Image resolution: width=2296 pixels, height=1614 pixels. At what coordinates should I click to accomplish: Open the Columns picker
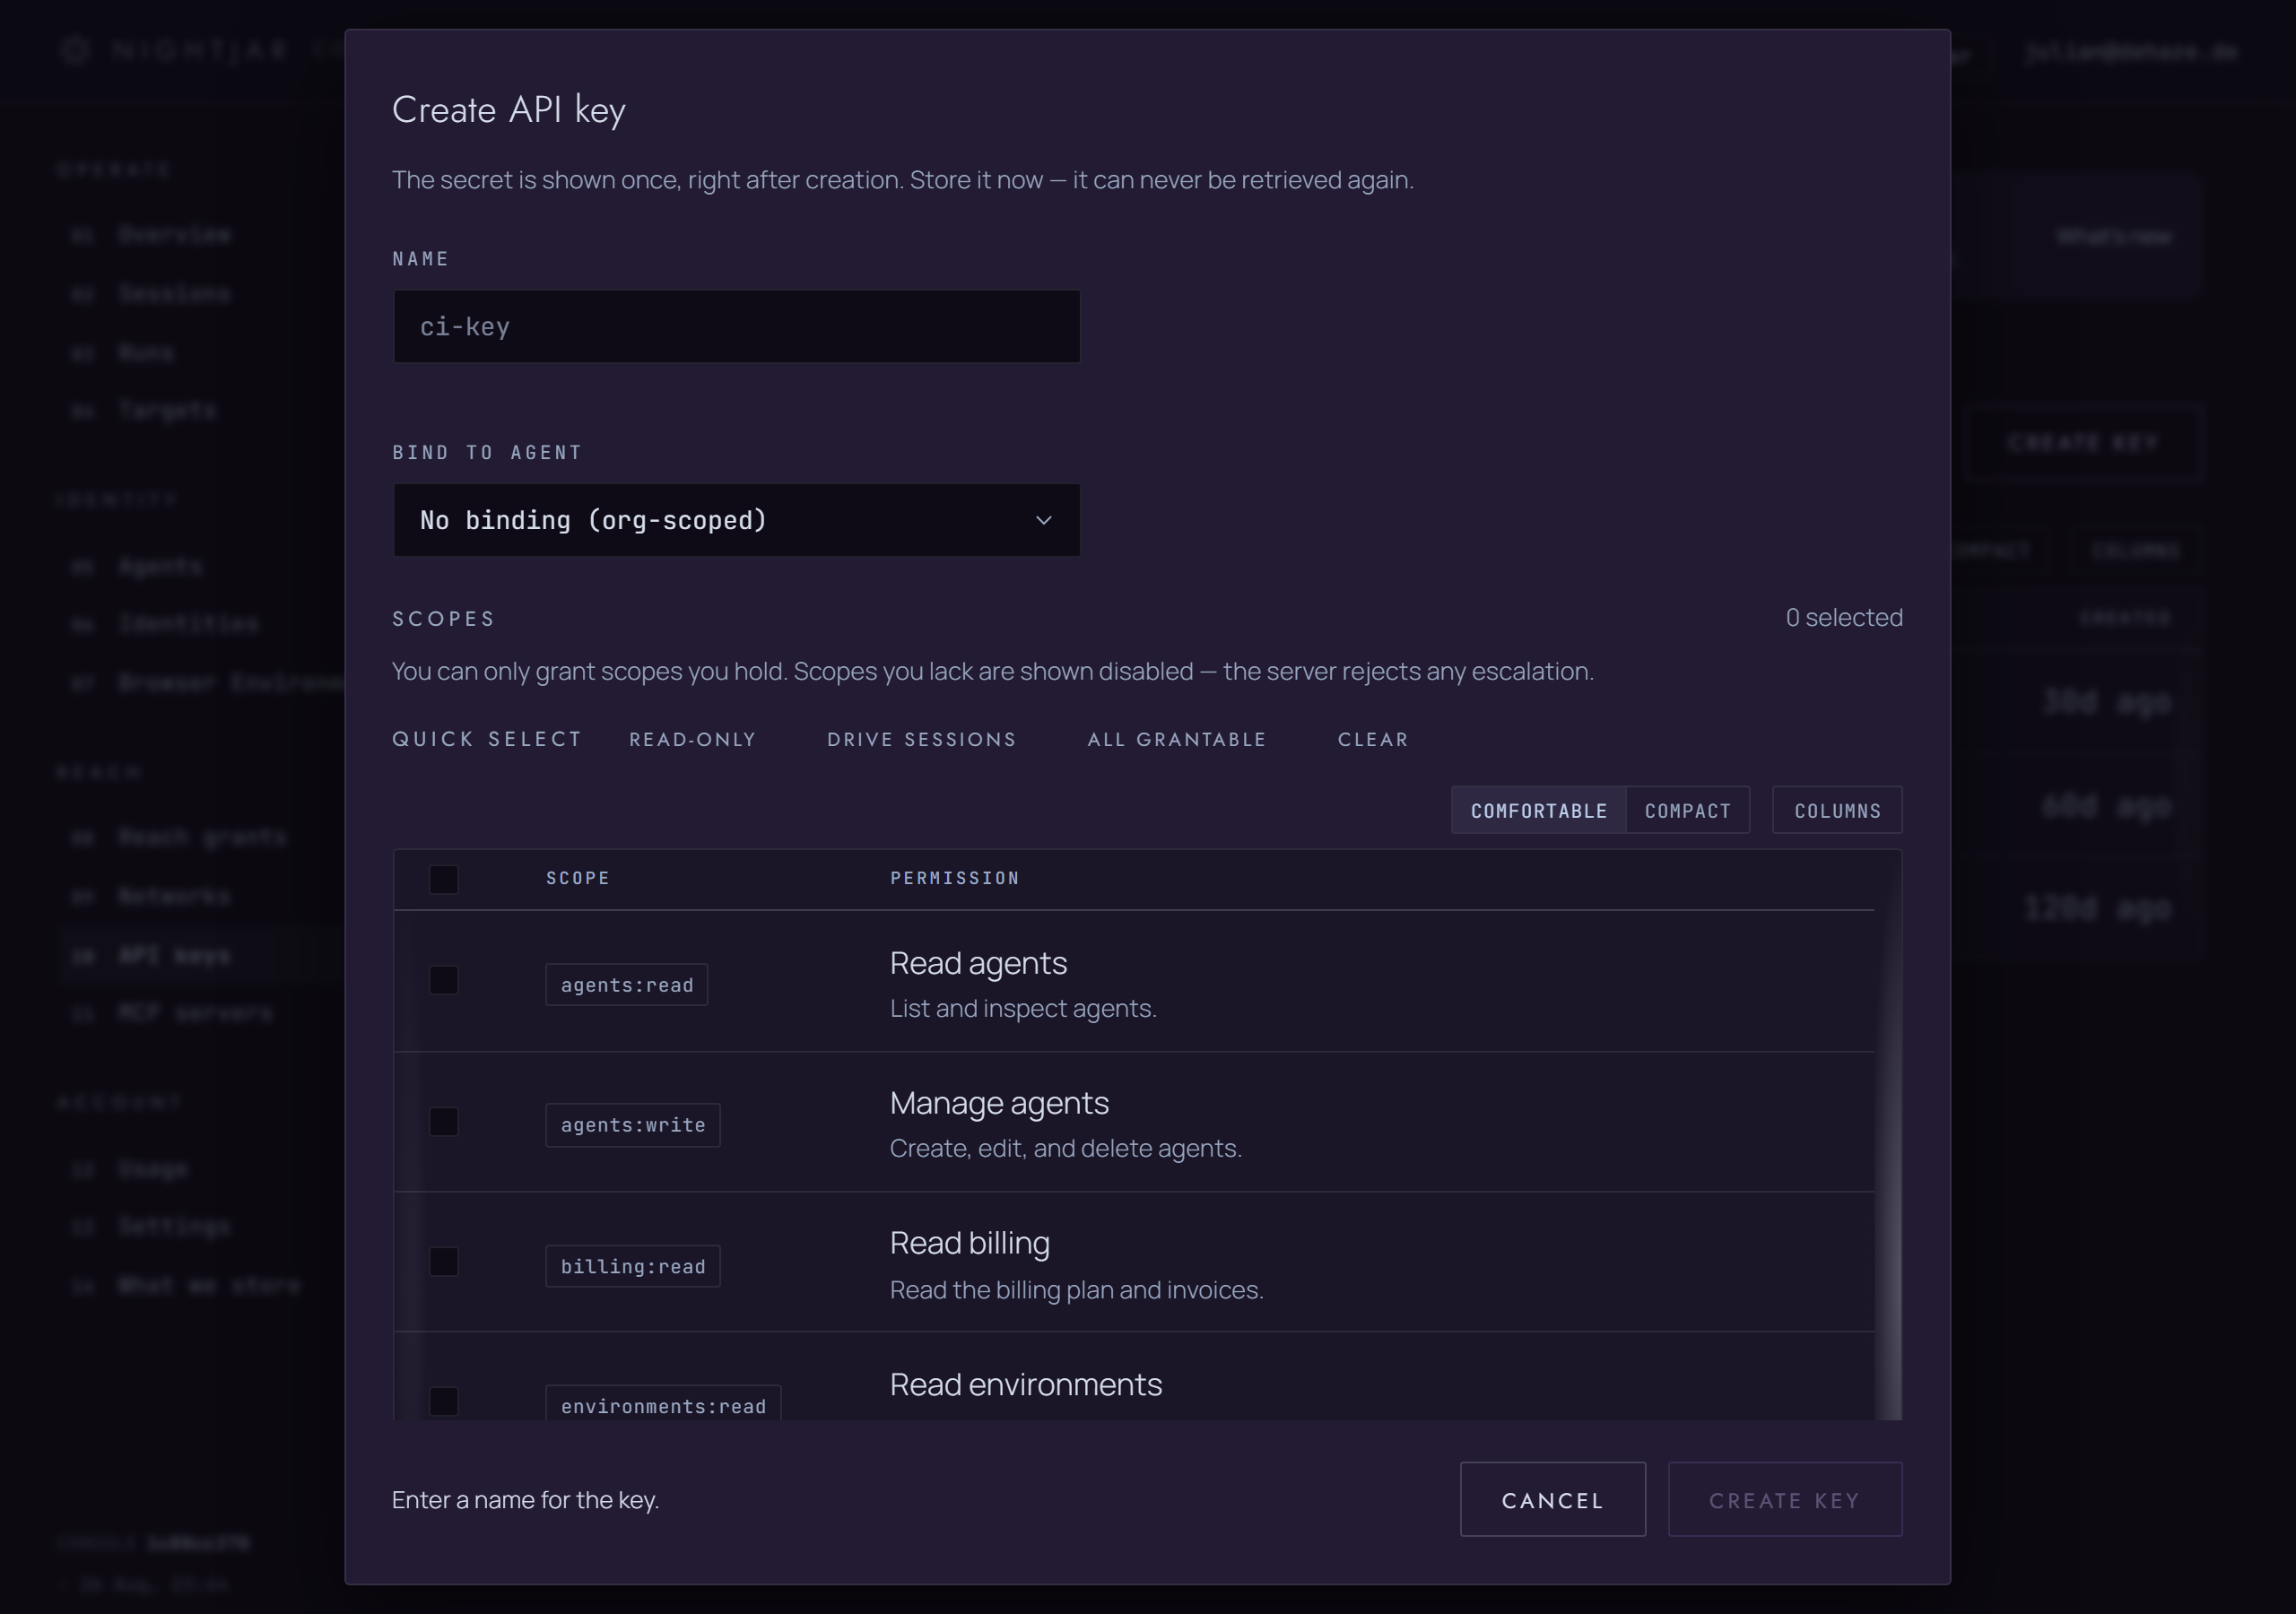tap(1837, 810)
